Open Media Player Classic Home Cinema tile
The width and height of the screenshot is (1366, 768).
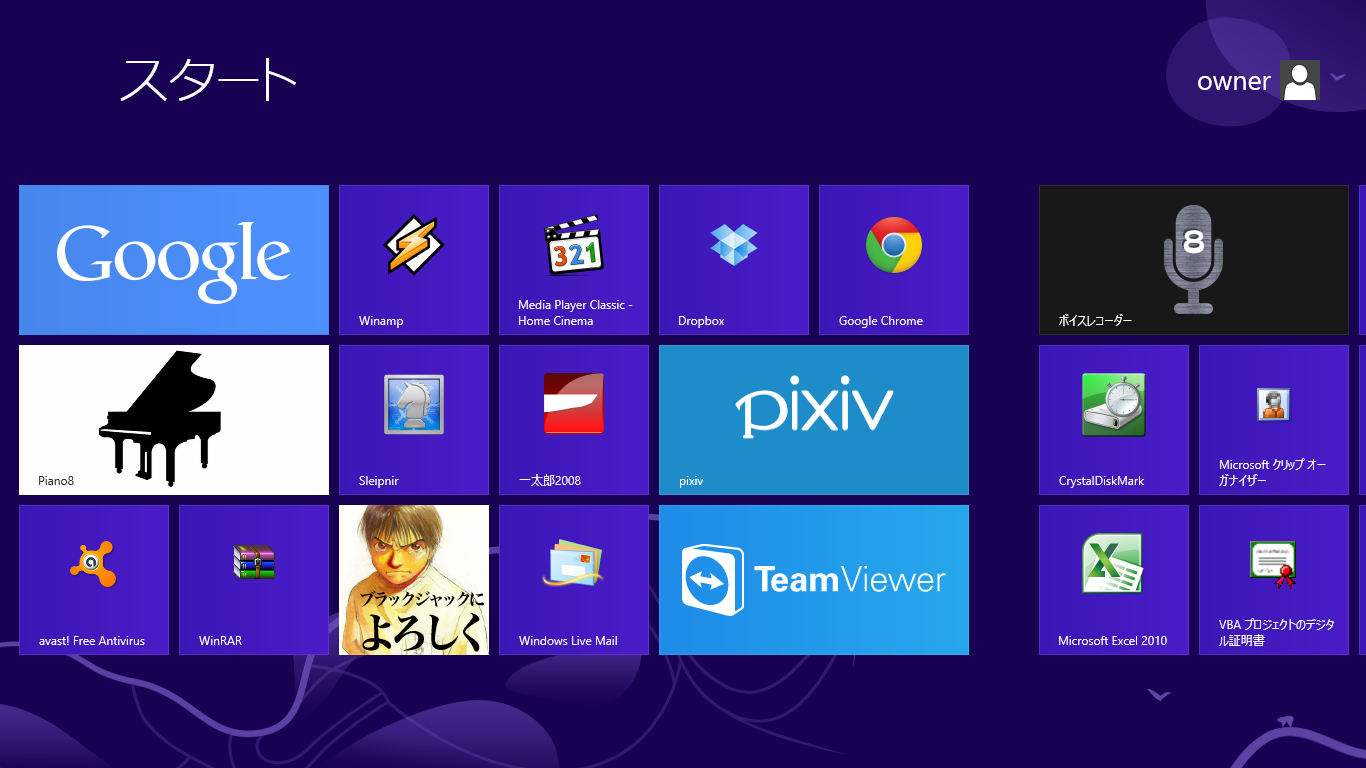pos(574,260)
